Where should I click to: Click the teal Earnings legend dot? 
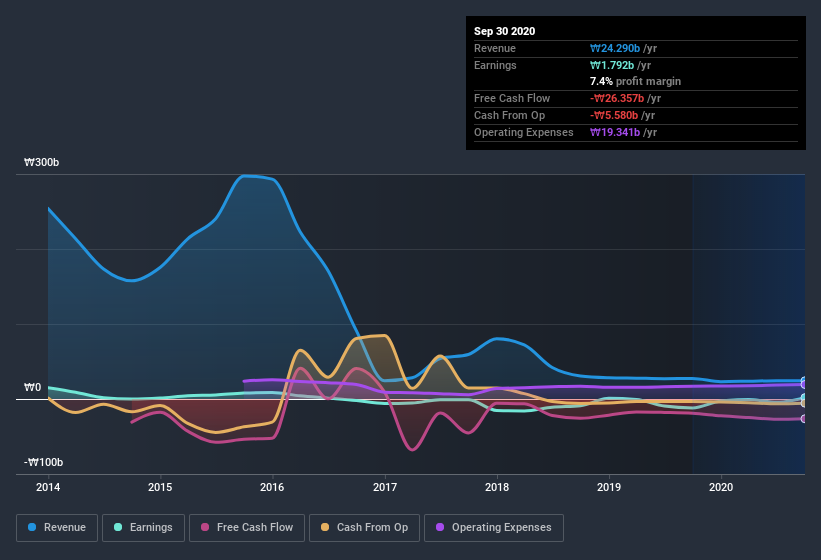[119, 527]
